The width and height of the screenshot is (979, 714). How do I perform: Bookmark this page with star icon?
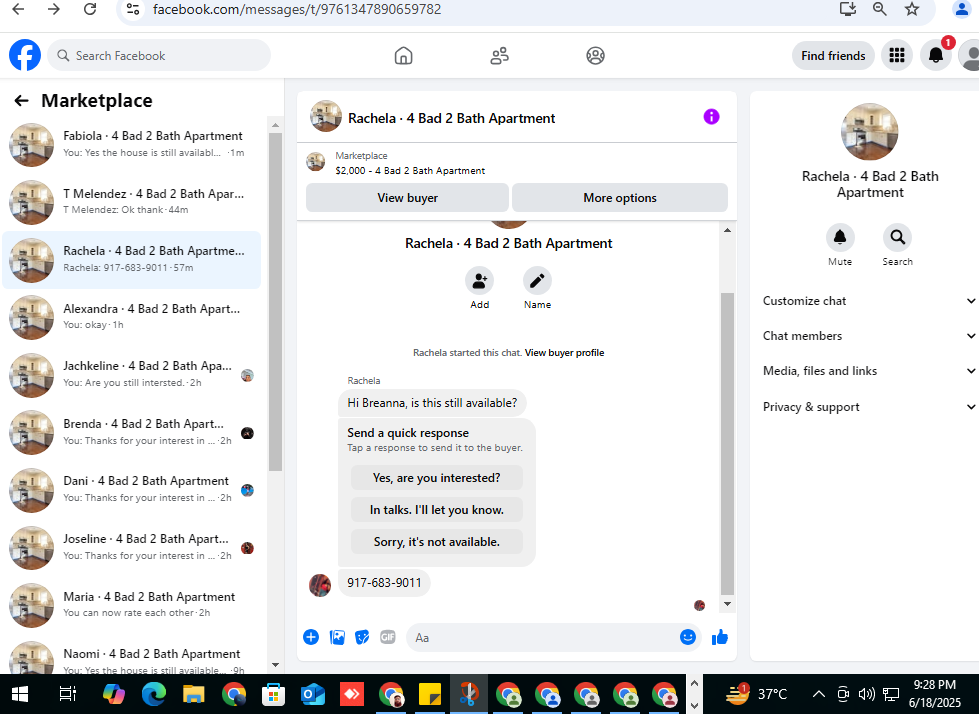tap(912, 9)
